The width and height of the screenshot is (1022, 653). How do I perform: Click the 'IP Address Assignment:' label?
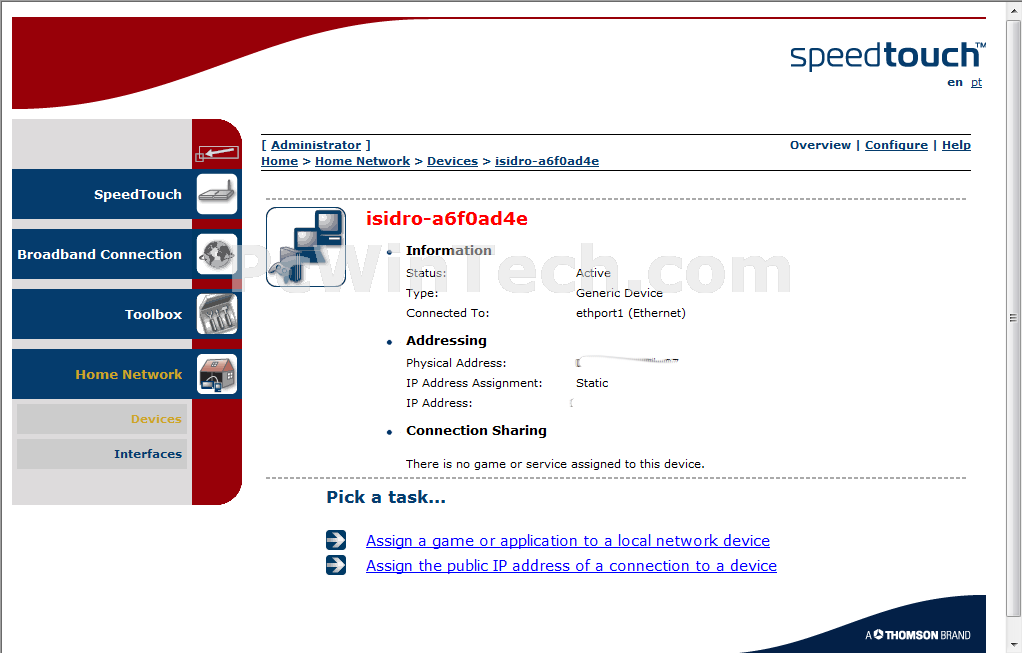[474, 383]
